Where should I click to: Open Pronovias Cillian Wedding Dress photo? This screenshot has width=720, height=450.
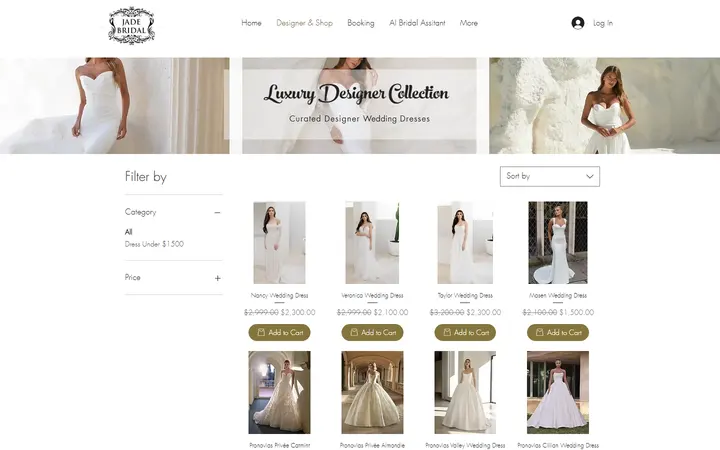click(x=558, y=393)
